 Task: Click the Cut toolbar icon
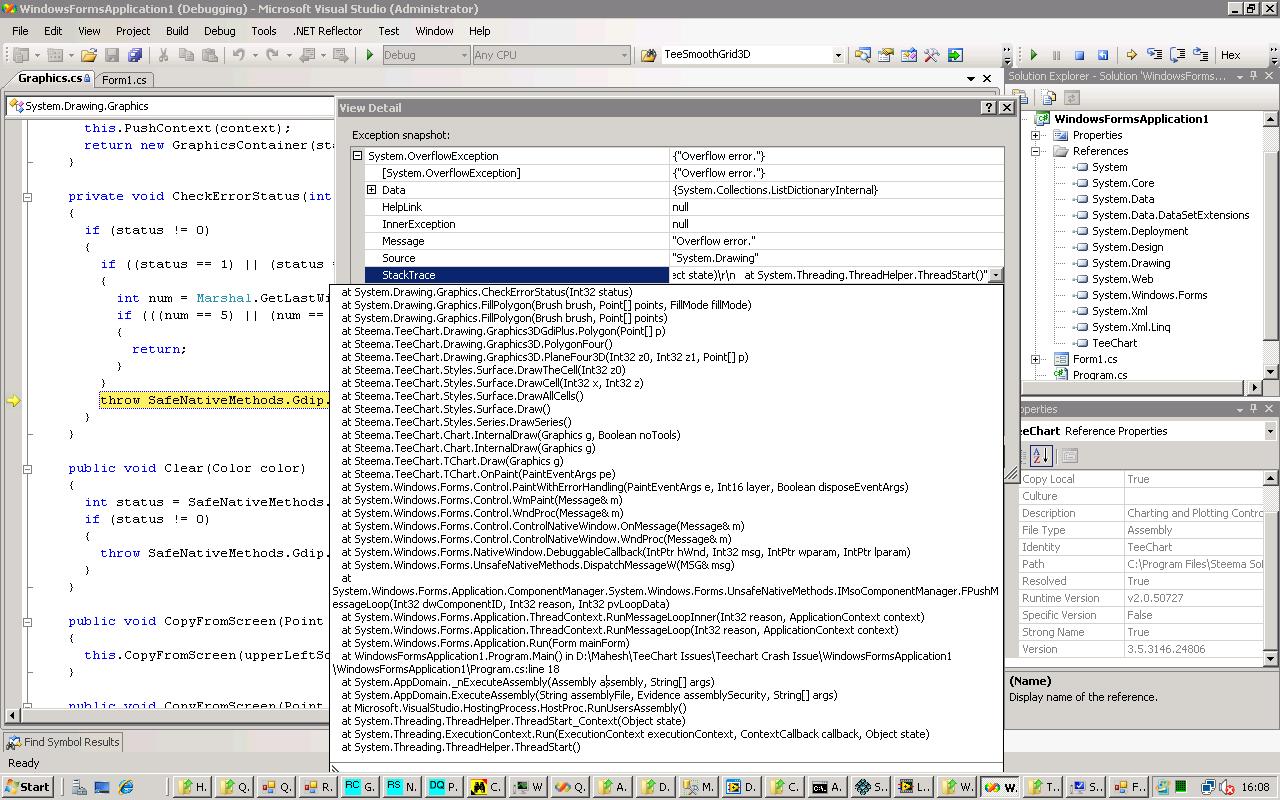[163, 55]
